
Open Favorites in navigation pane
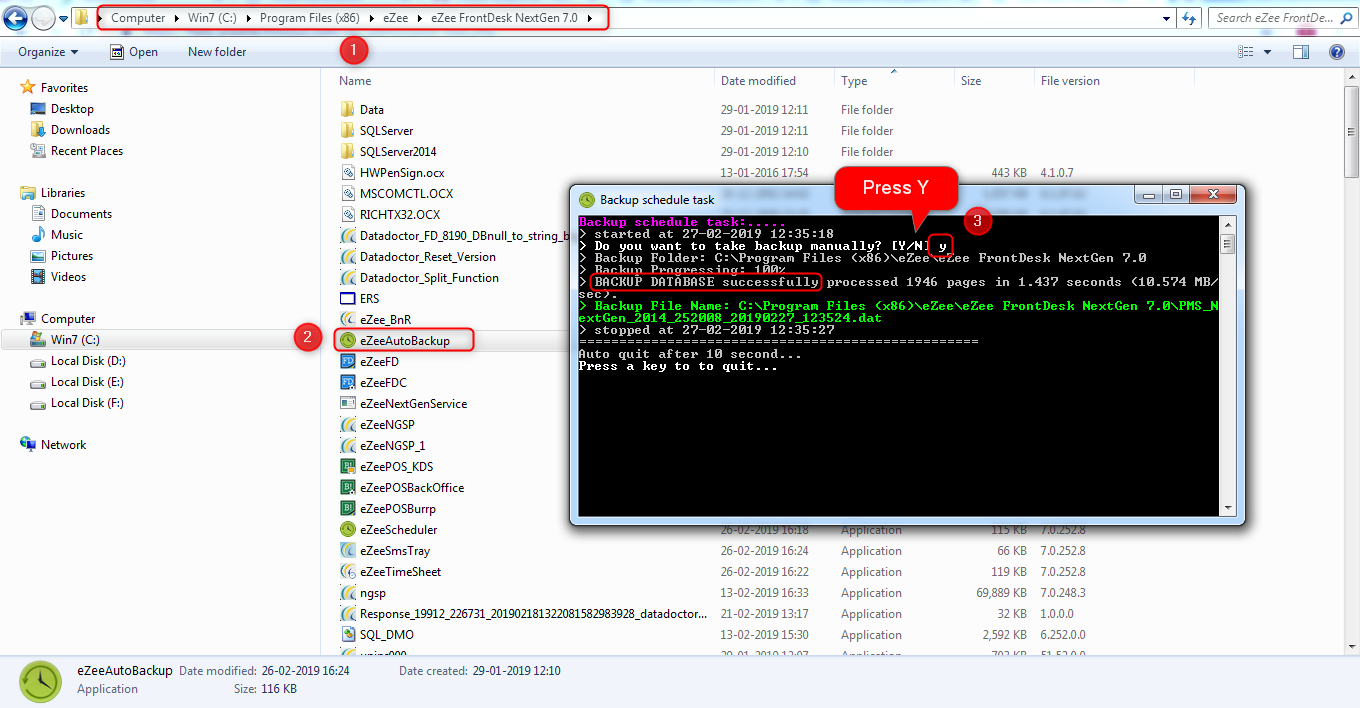click(64, 88)
